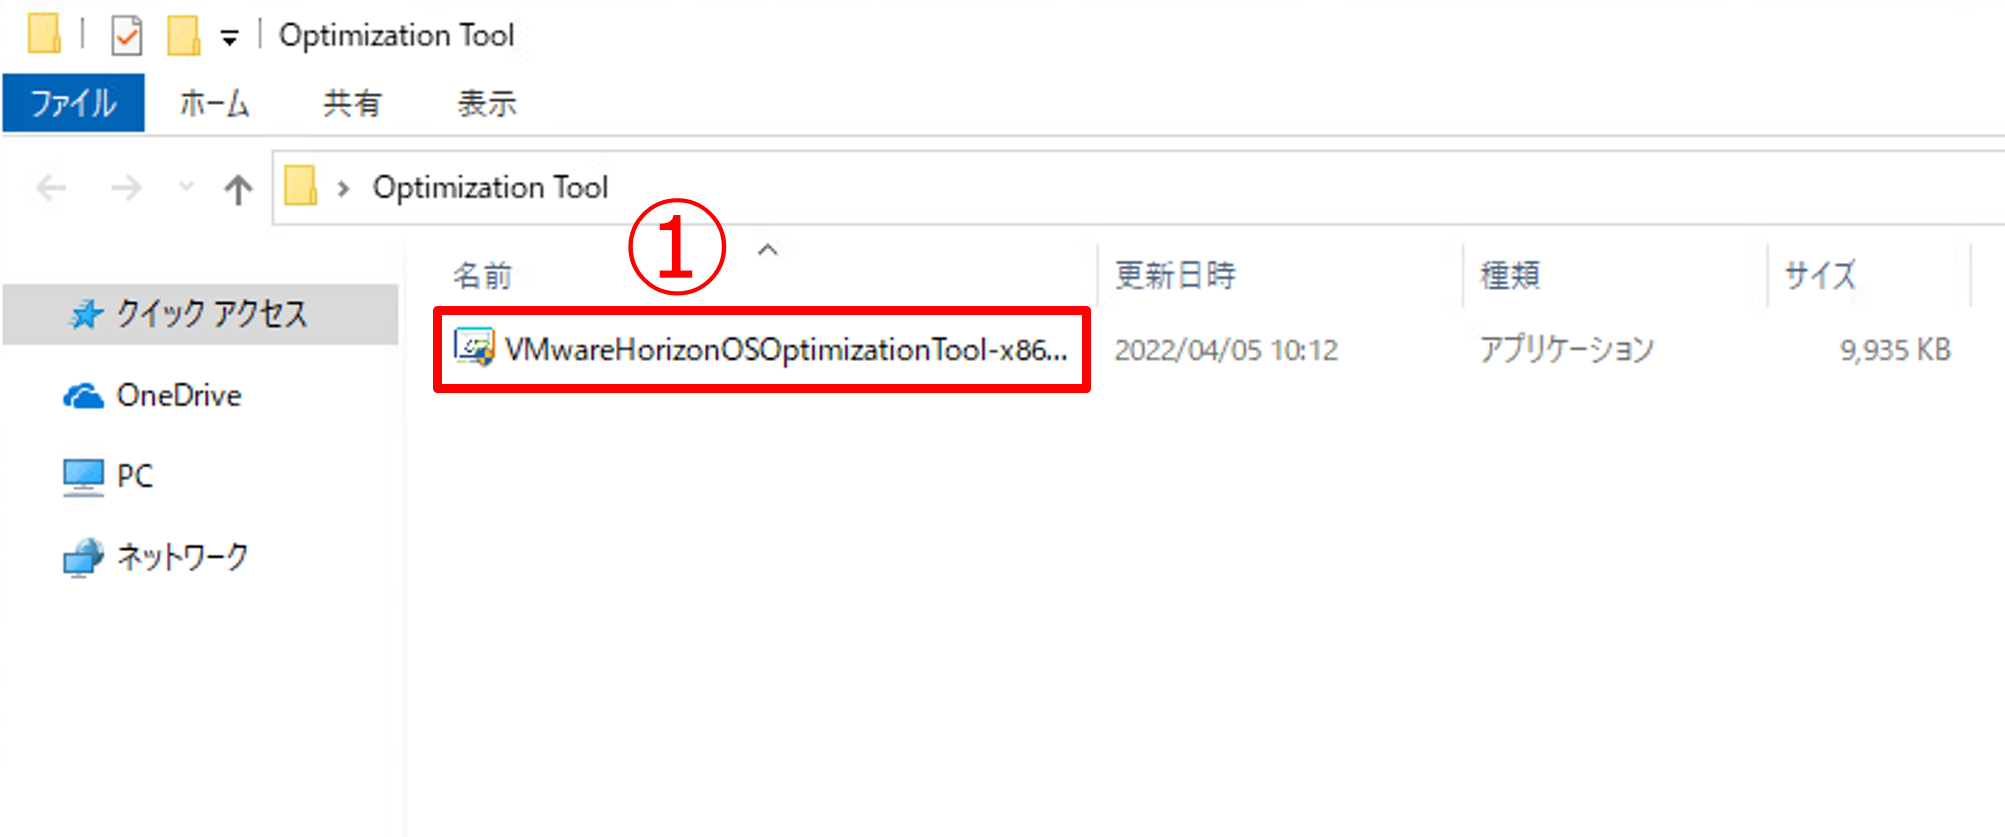
Task: Select the VMwareHorizonOSOptimizationTool-x86 file
Action: pyautogui.click(x=762, y=349)
